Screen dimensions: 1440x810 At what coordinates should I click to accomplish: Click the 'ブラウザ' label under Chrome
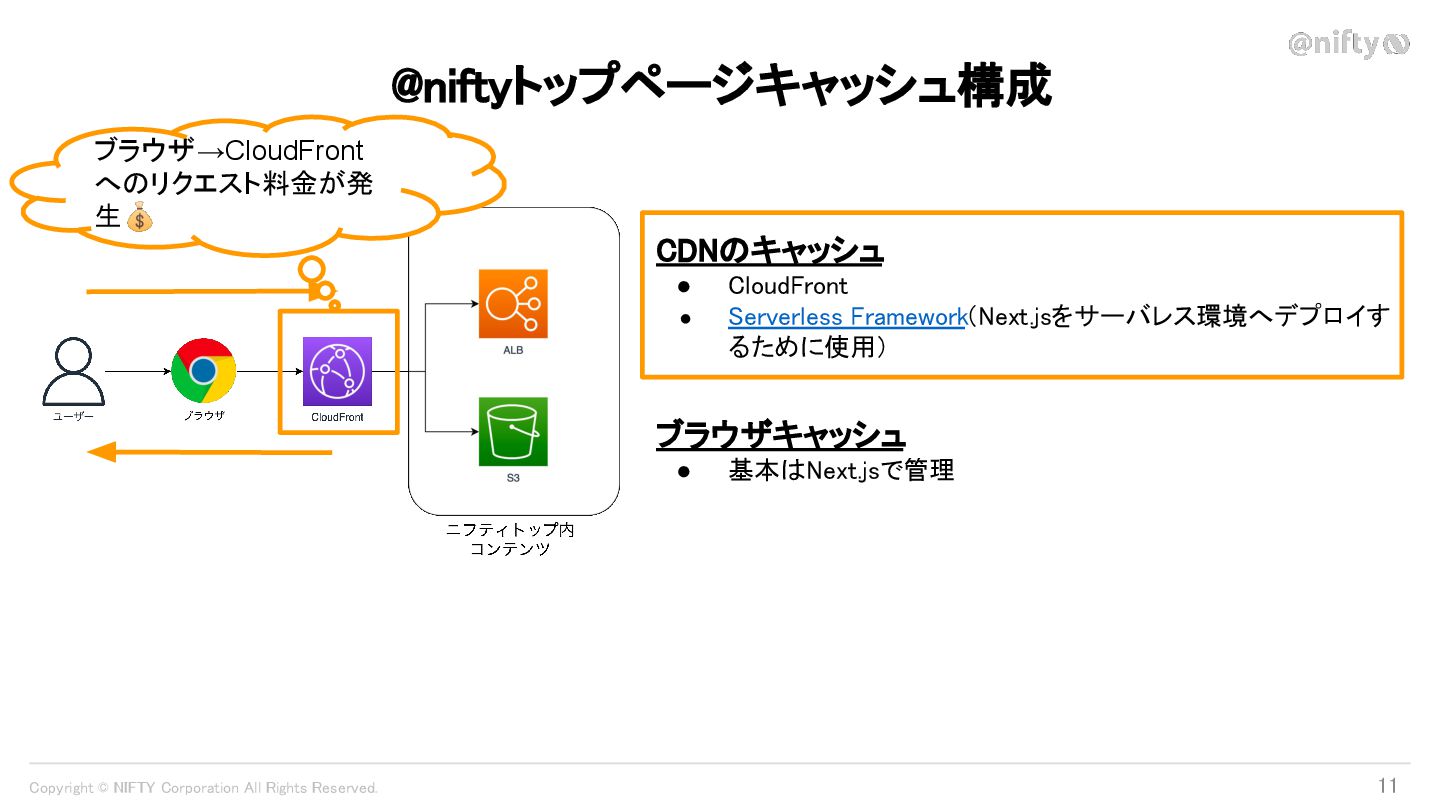(204, 415)
